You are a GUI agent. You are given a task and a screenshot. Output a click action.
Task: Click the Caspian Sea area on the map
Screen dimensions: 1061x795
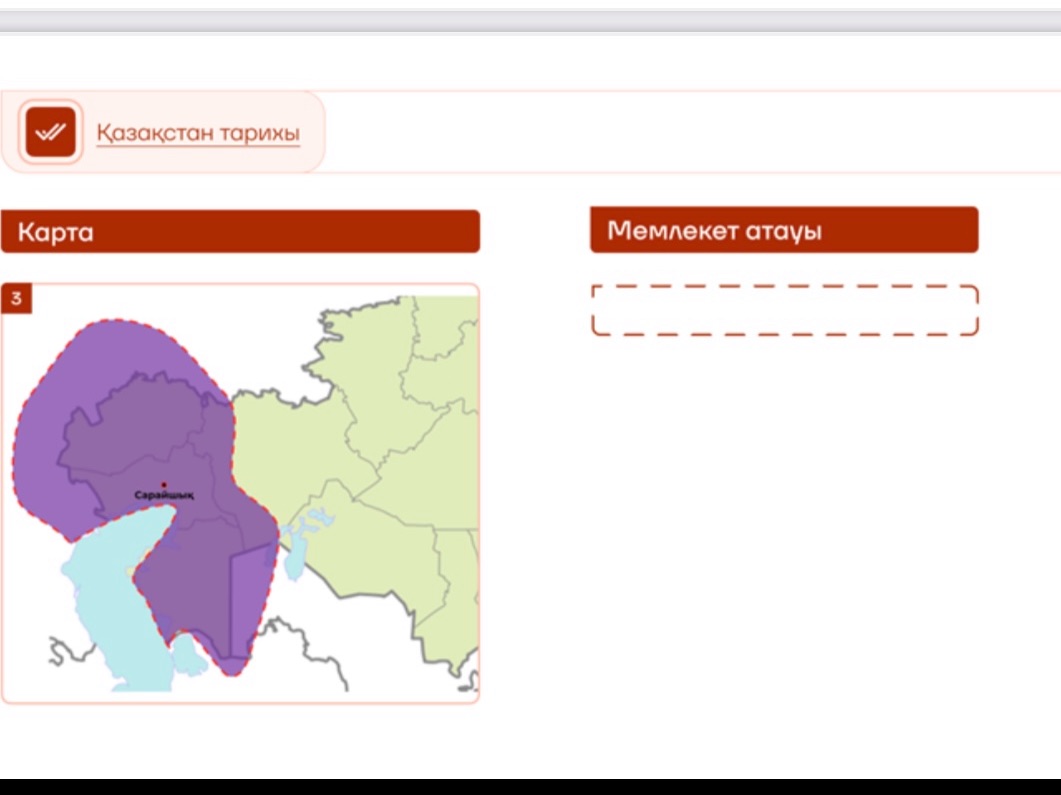click(110, 600)
